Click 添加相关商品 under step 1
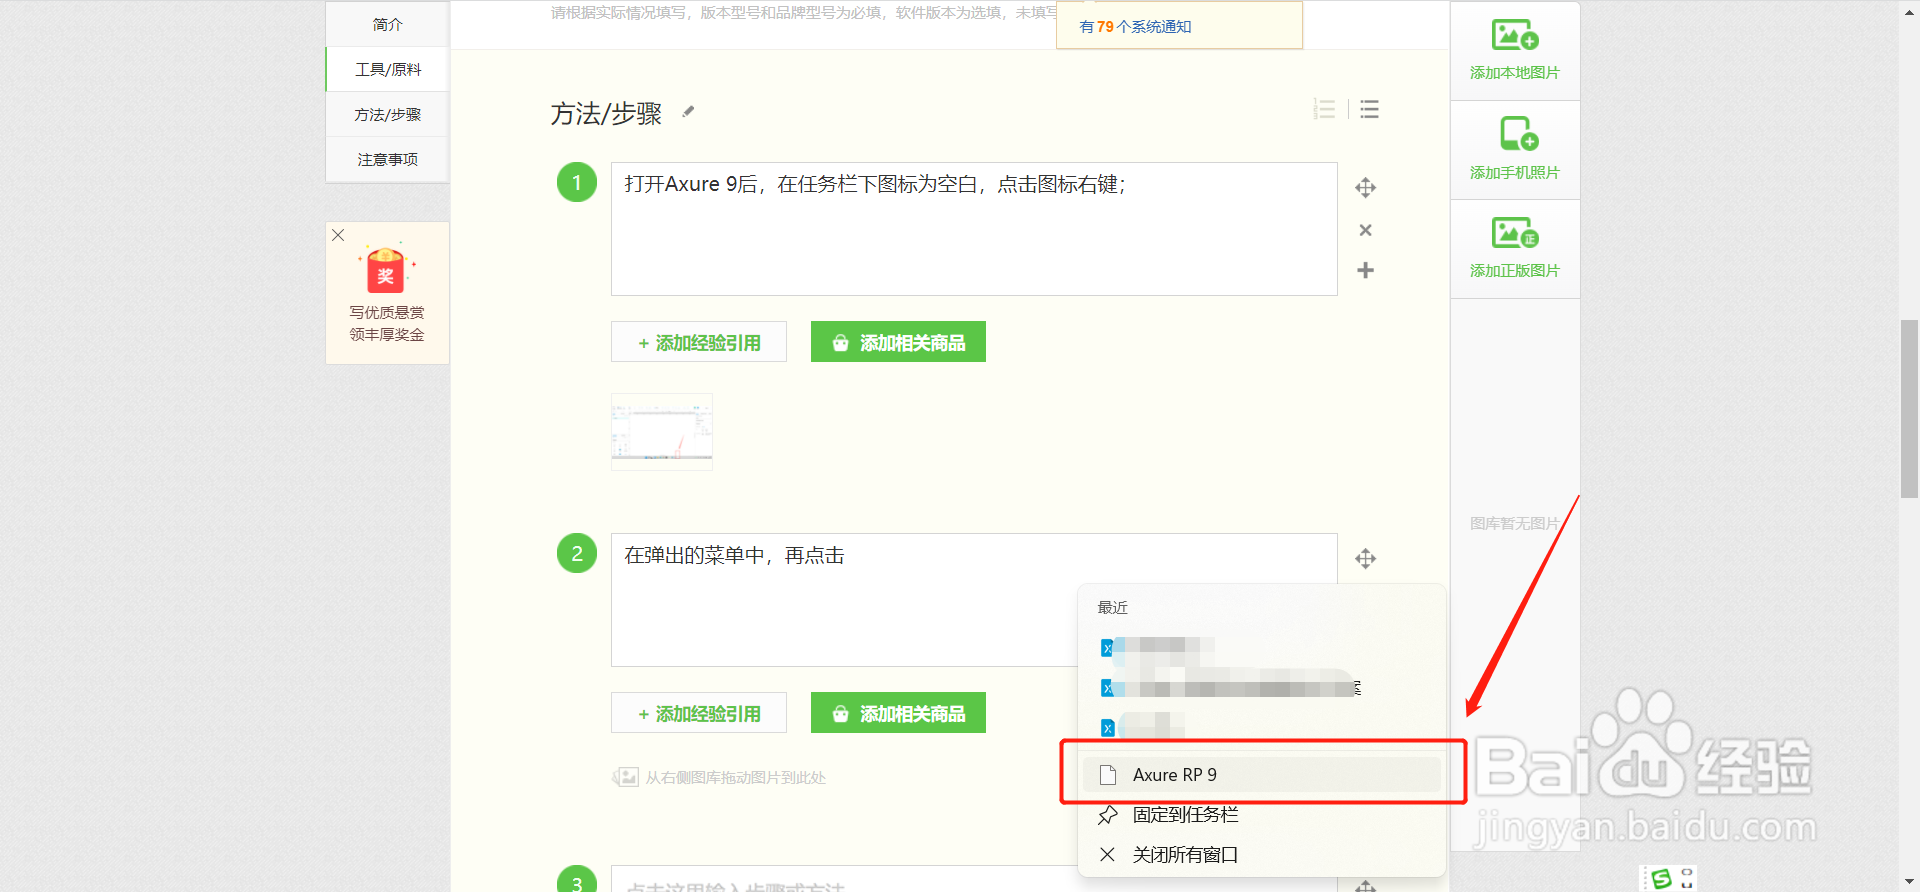Screen dimensions: 1920x892 (898, 342)
